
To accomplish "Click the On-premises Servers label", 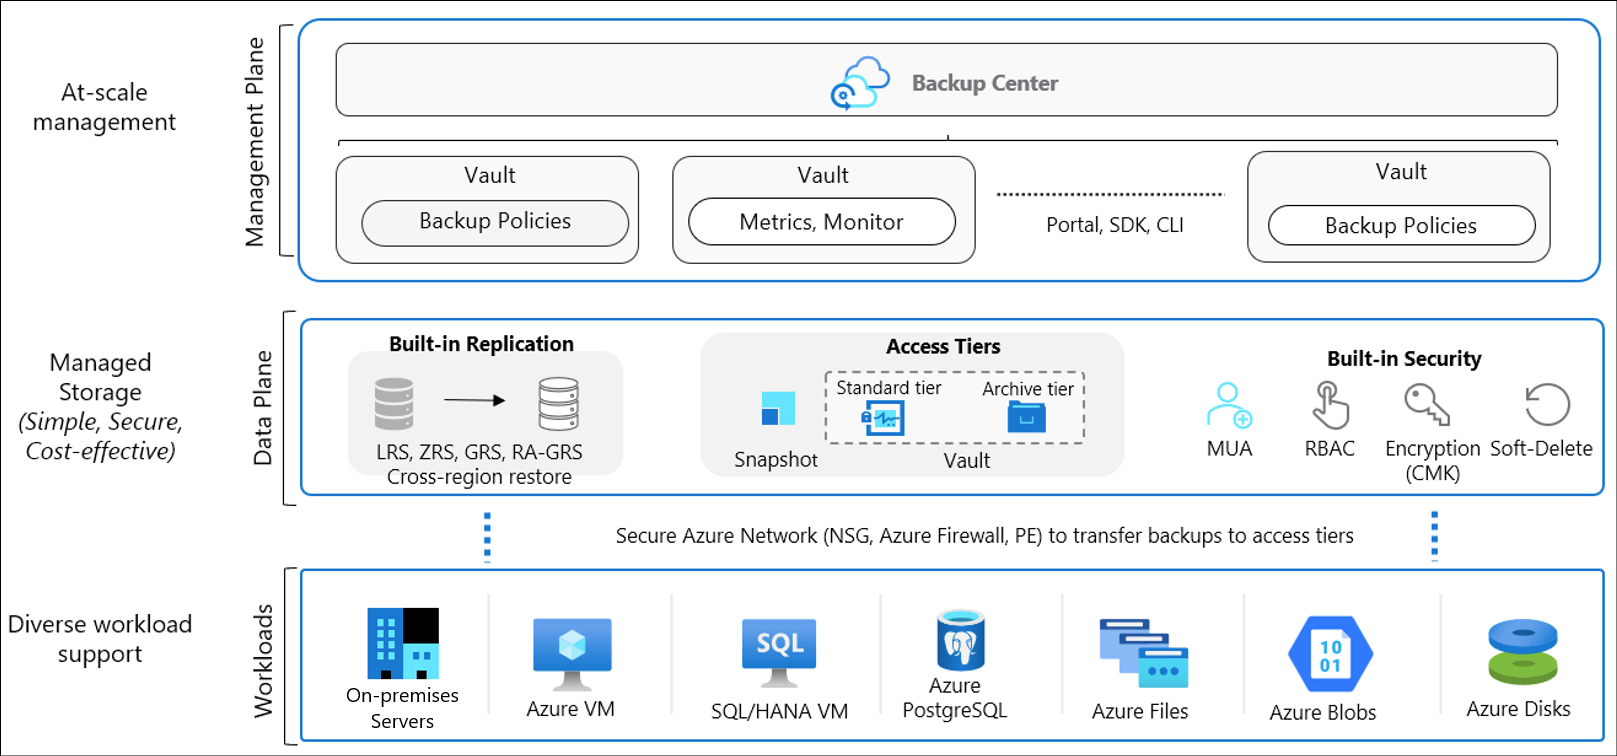I will (402, 708).
